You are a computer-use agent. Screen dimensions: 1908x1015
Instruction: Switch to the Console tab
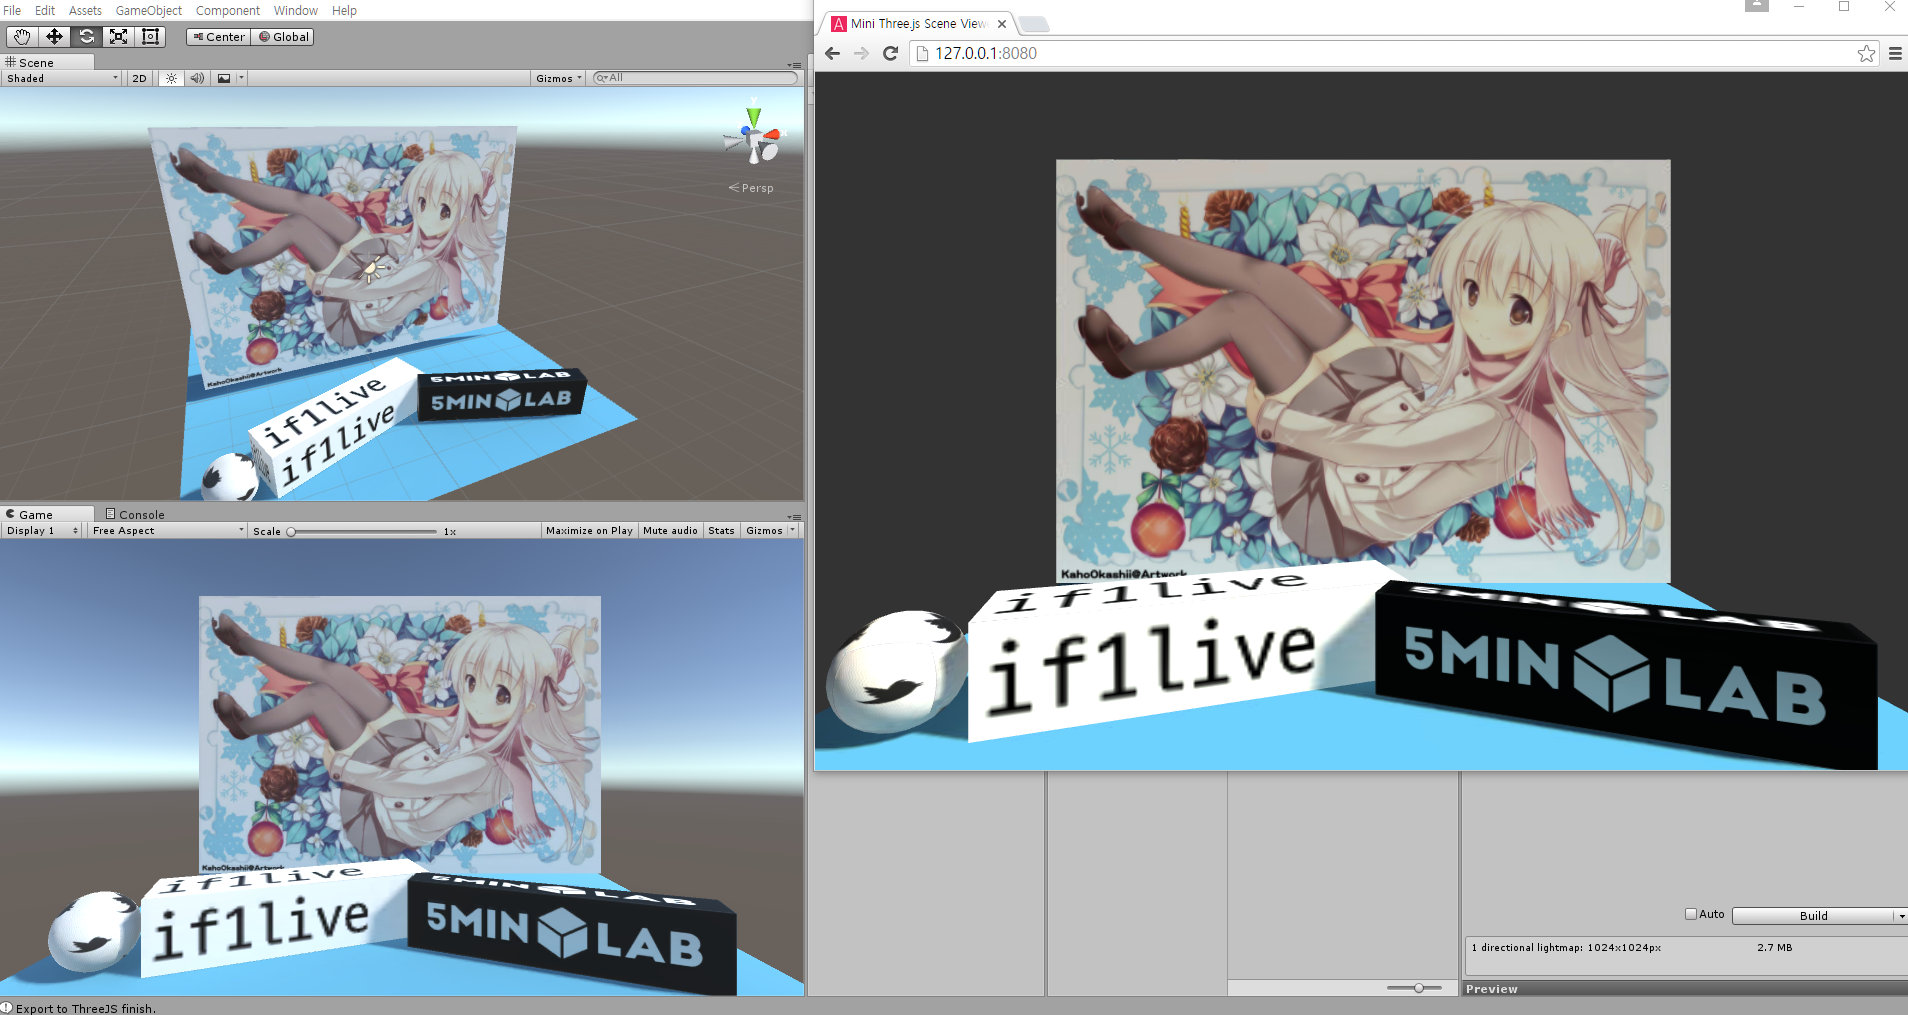point(135,514)
